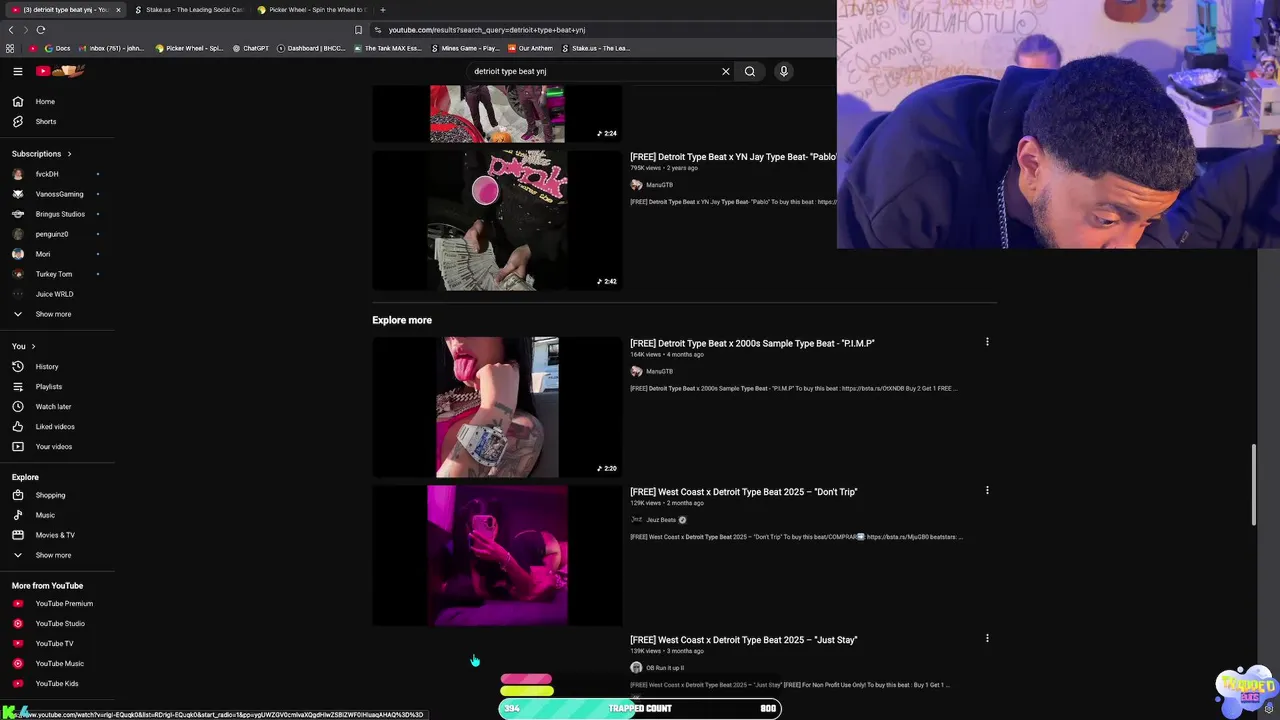Image resolution: width=1280 pixels, height=720 pixels.
Task: Click the YouTube logo
Action: [60, 71]
